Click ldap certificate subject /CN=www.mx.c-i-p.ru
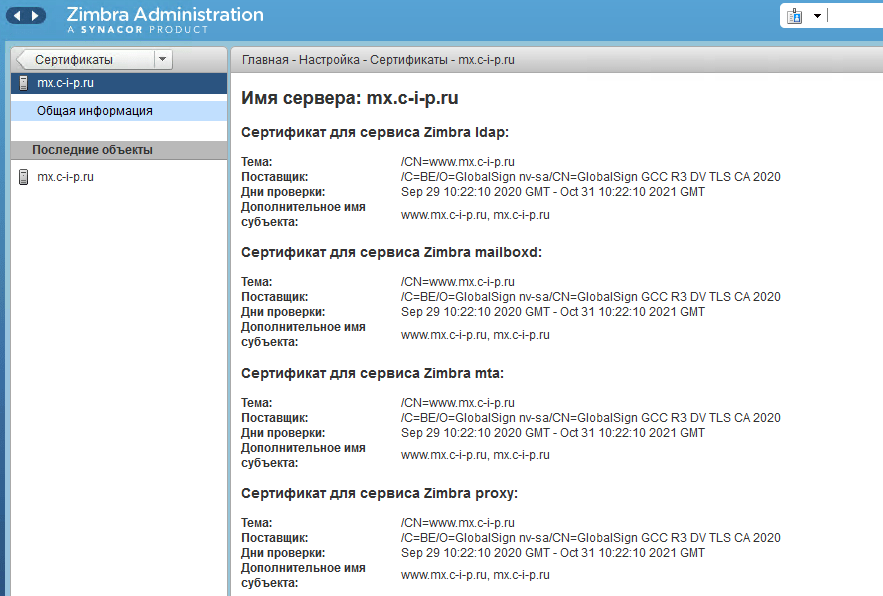 click(458, 162)
